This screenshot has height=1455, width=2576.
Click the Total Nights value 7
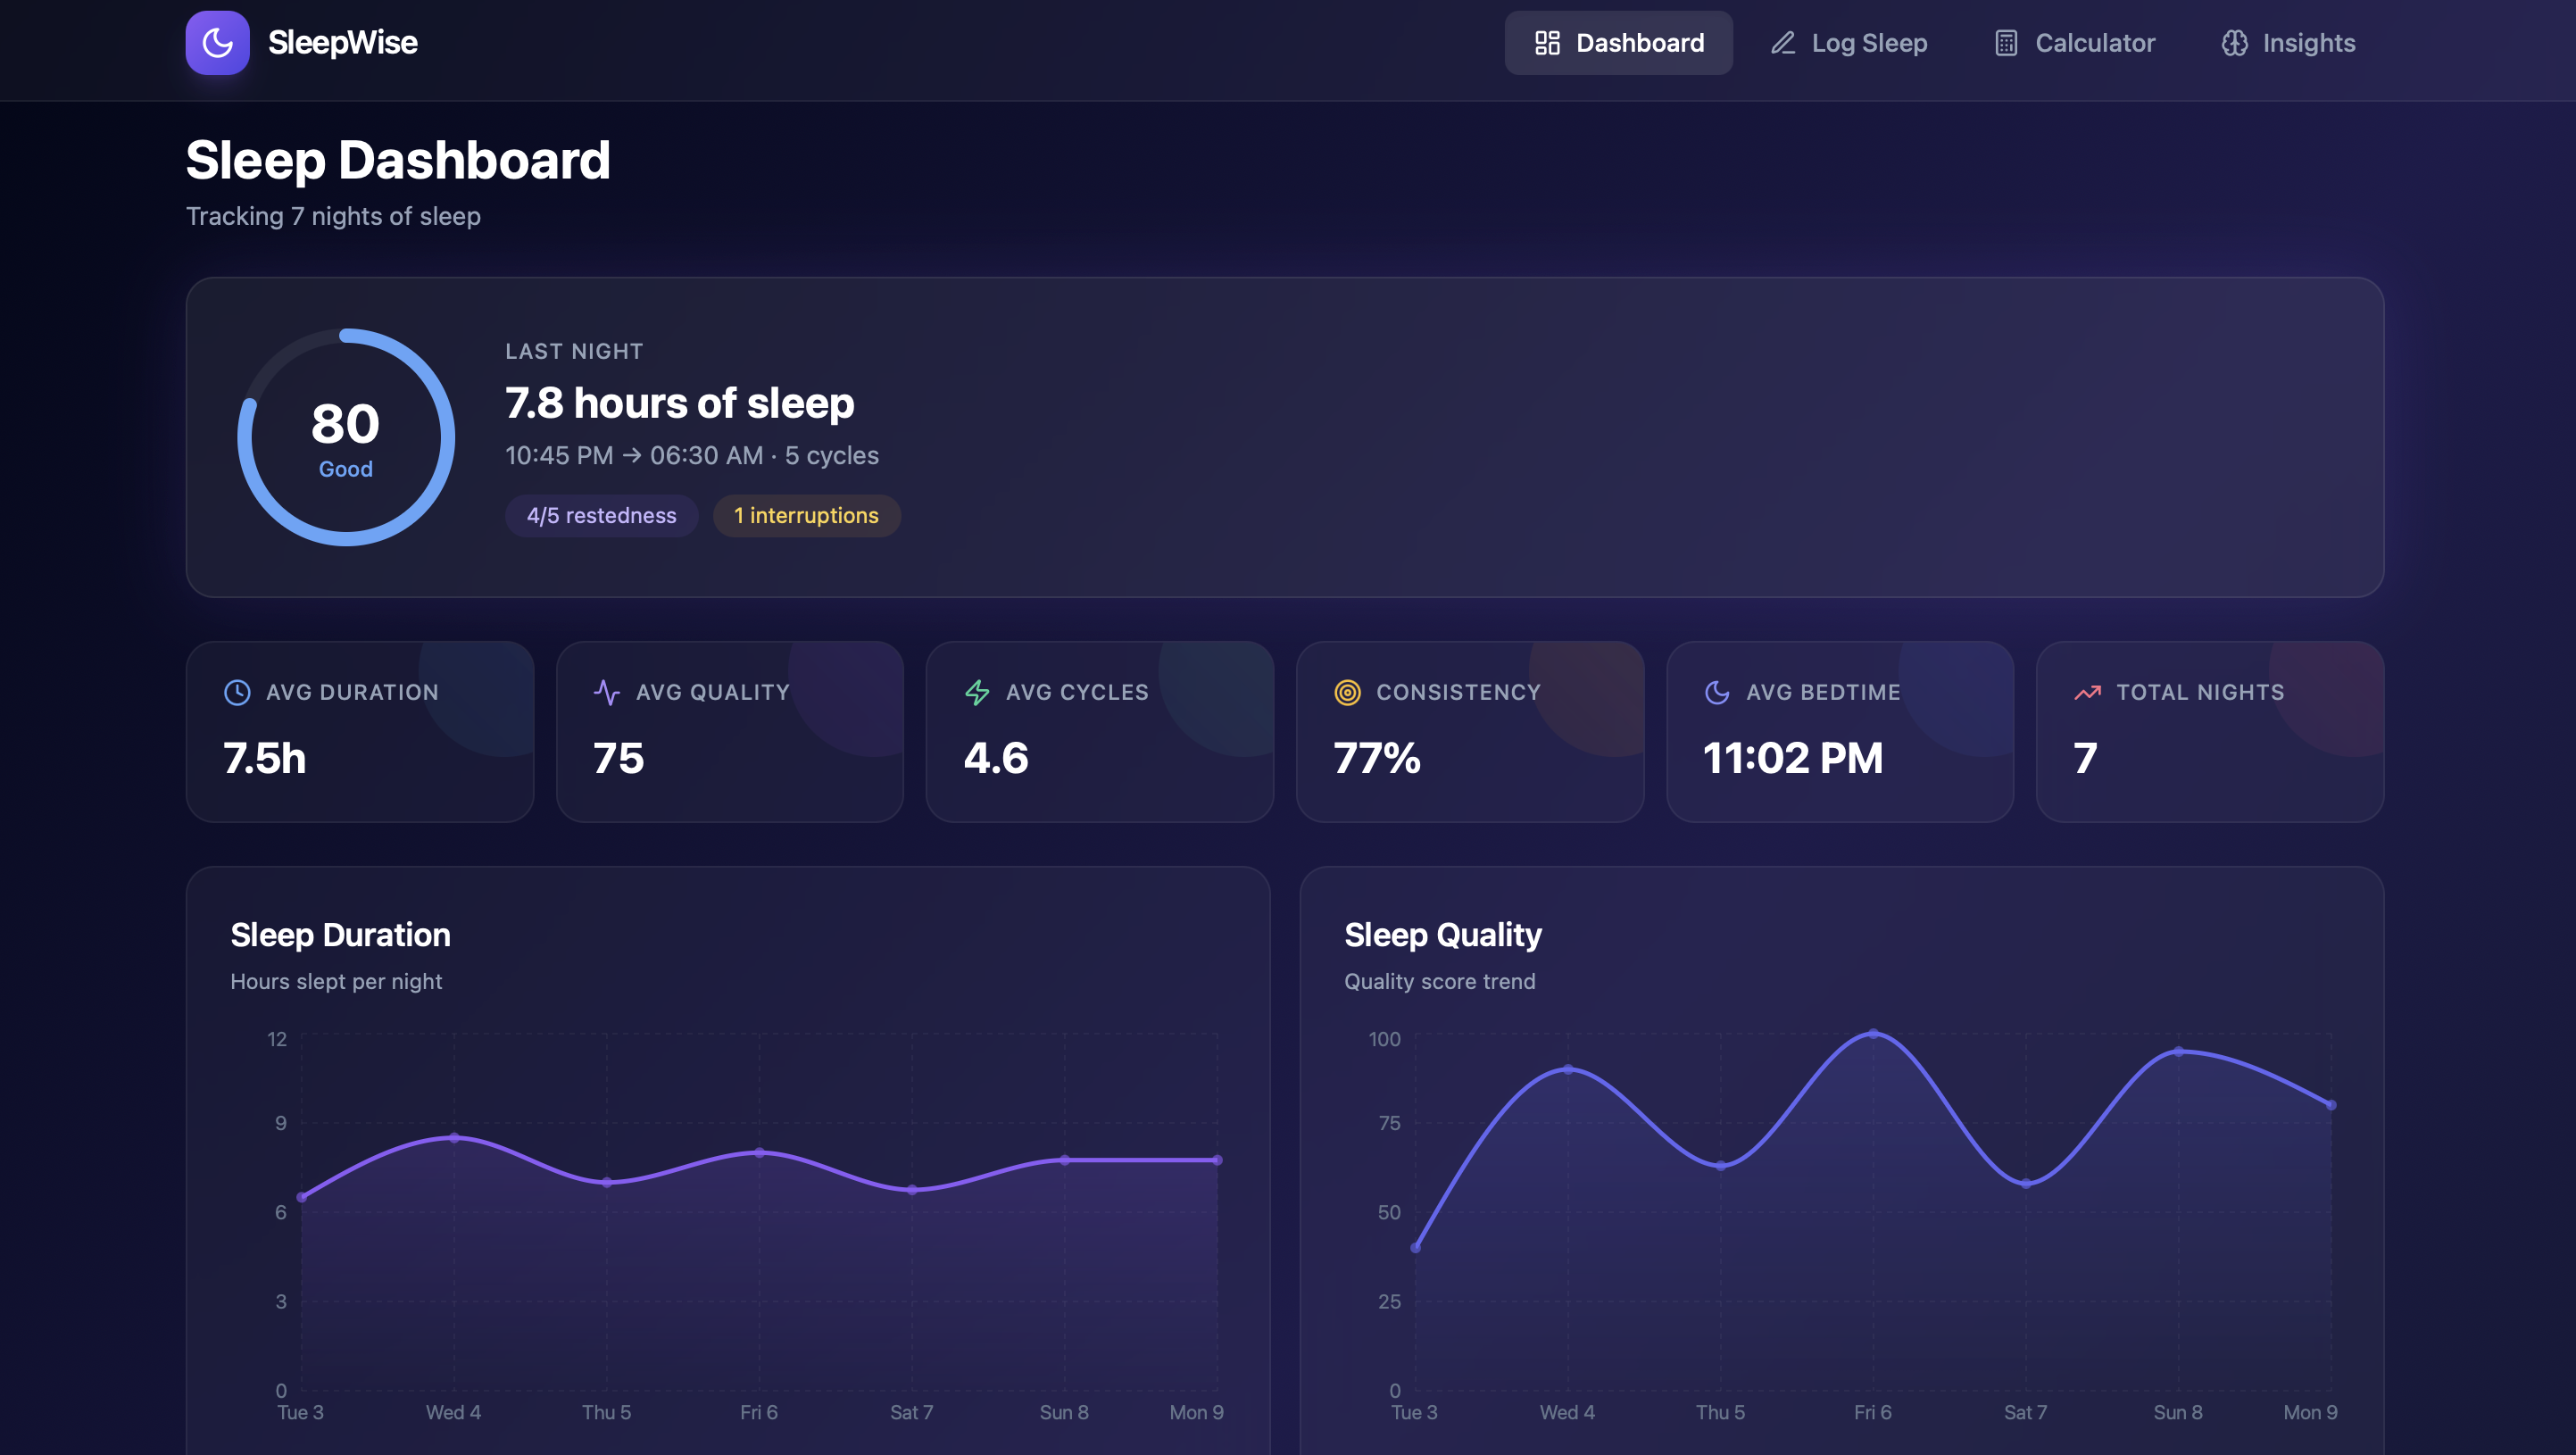click(x=2085, y=758)
